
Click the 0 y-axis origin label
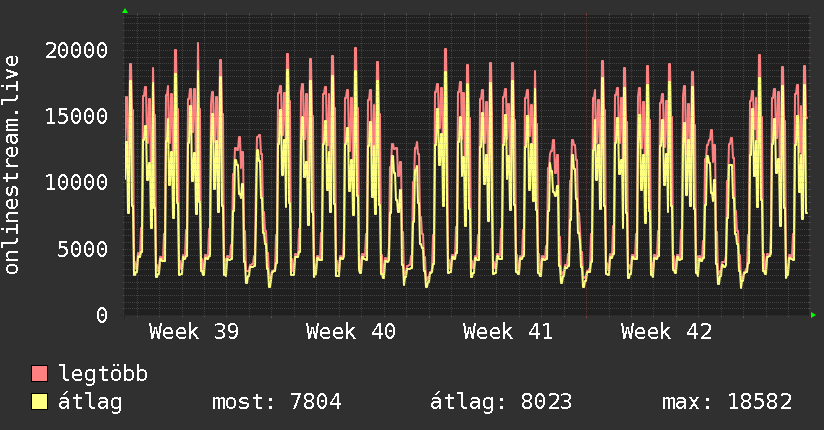pos(102,315)
